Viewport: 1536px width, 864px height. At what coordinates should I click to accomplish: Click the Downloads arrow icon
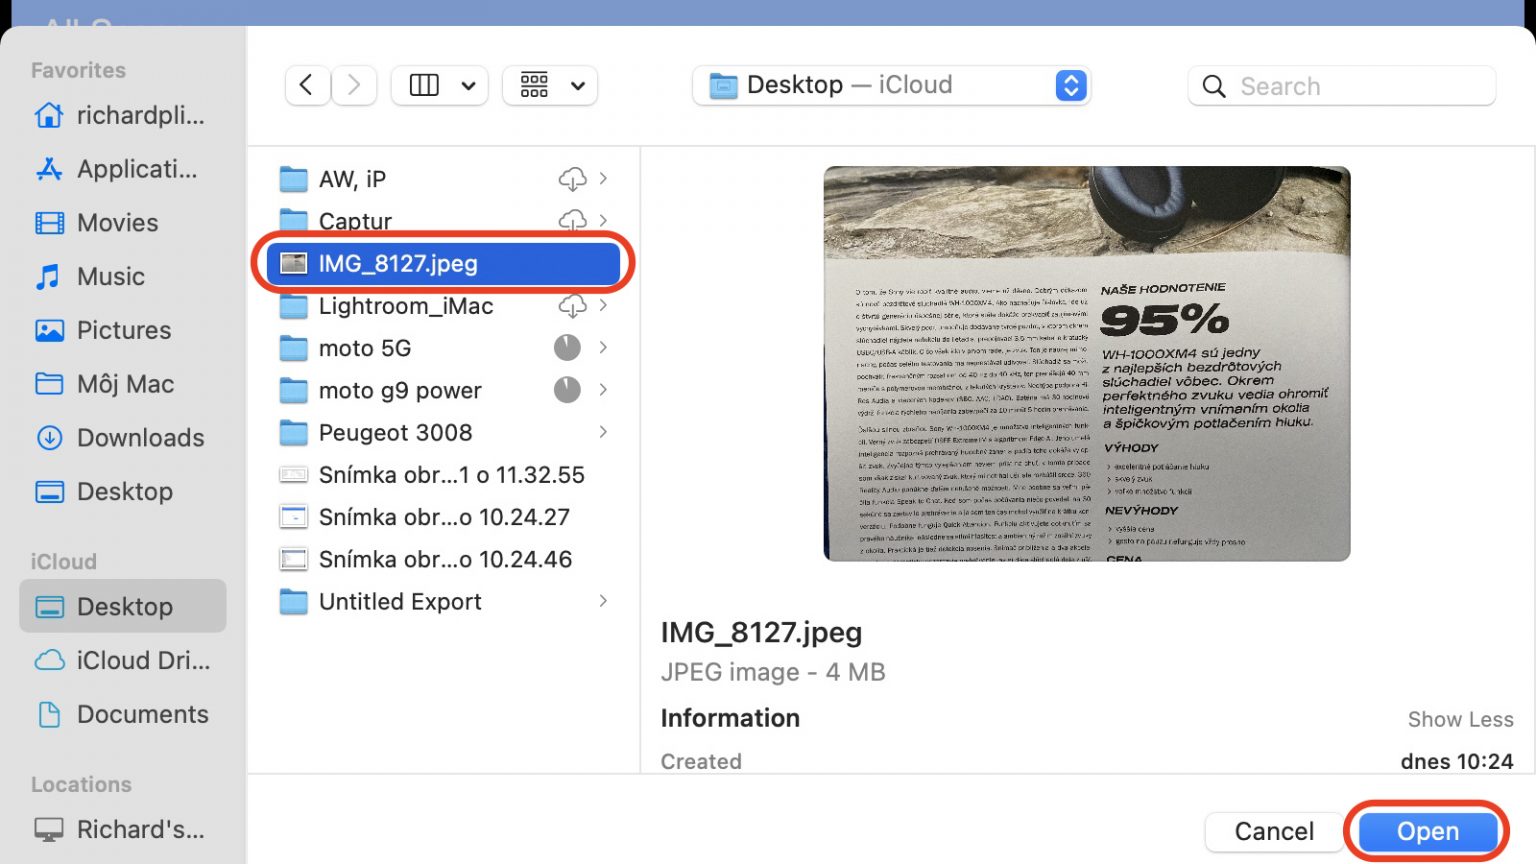49,438
